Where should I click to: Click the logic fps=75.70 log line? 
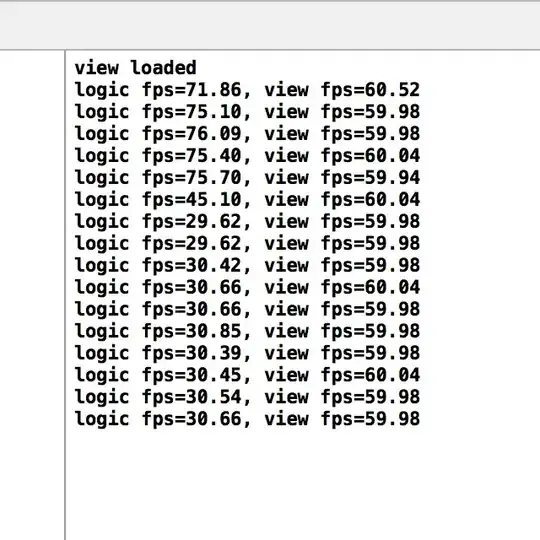pos(247,177)
